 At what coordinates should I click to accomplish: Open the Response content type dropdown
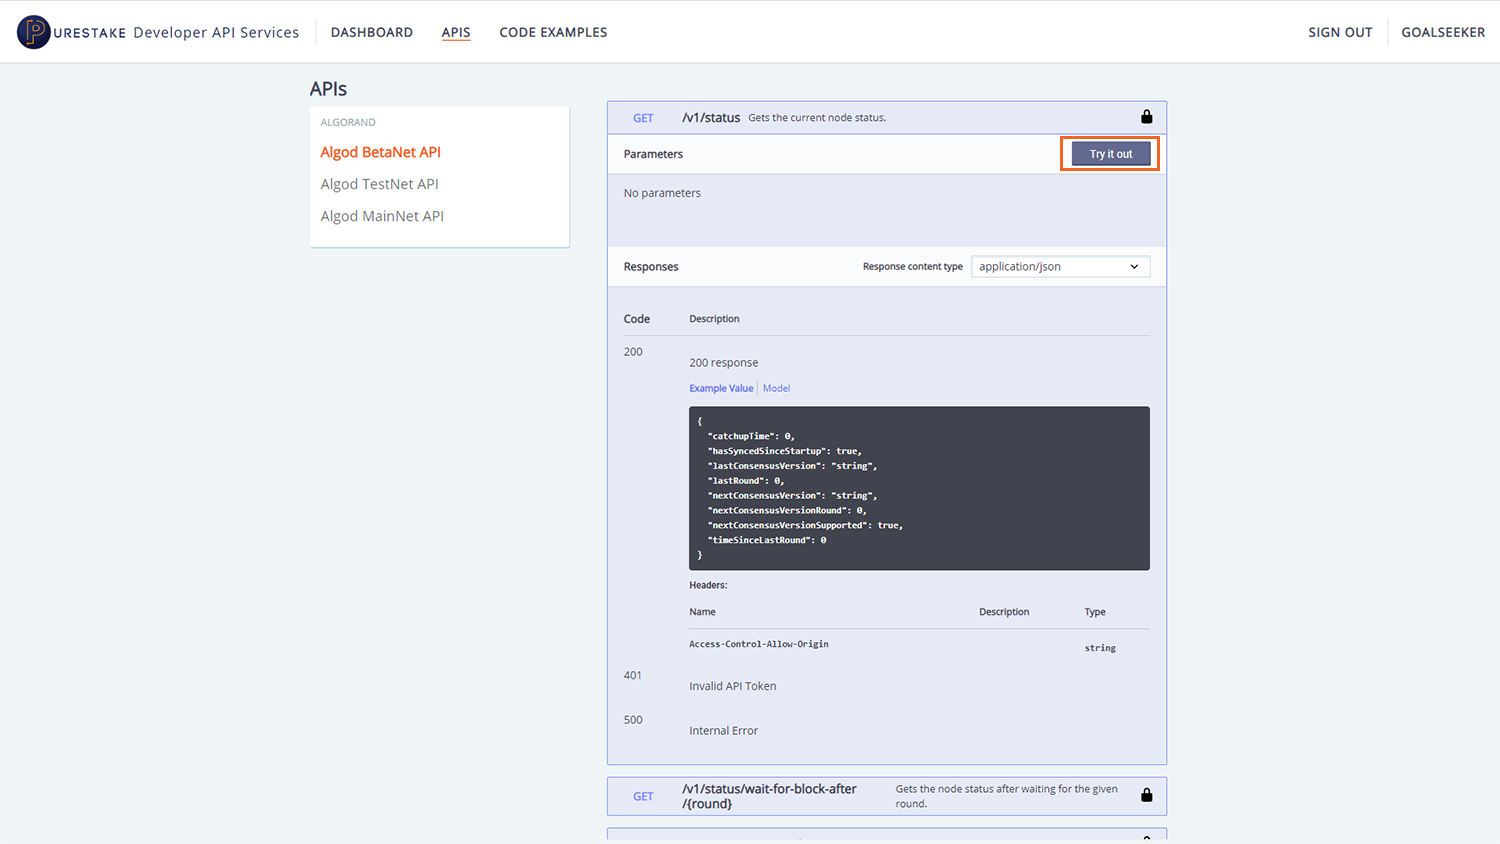1060,266
